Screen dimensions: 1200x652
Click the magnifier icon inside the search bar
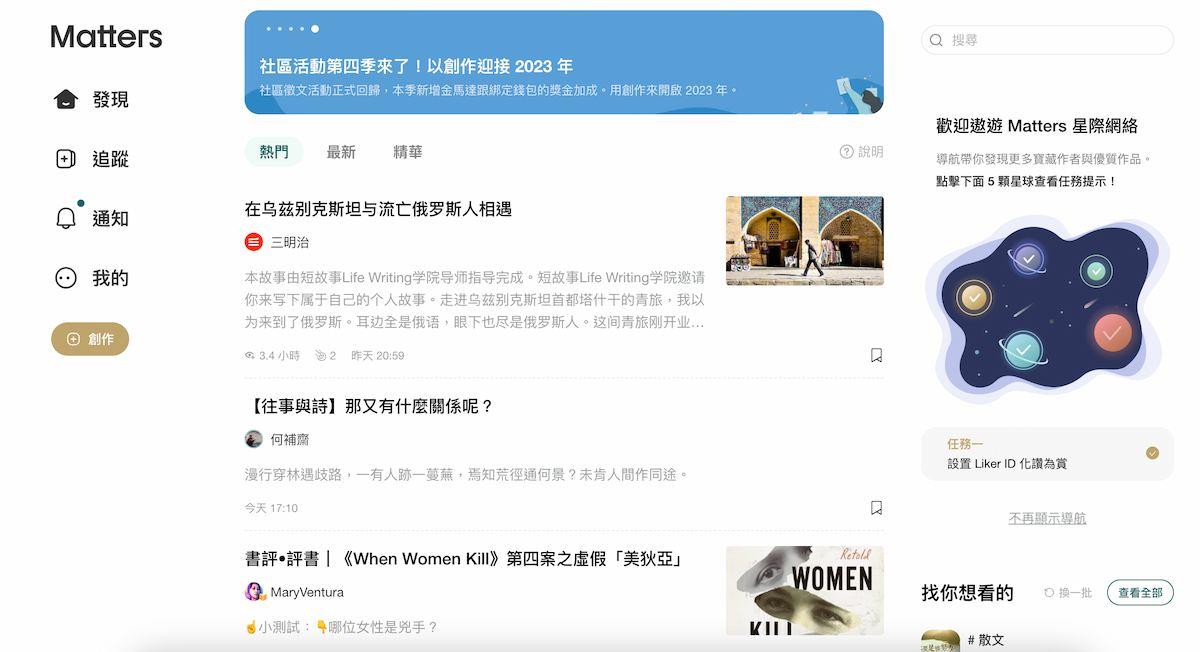pos(935,40)
